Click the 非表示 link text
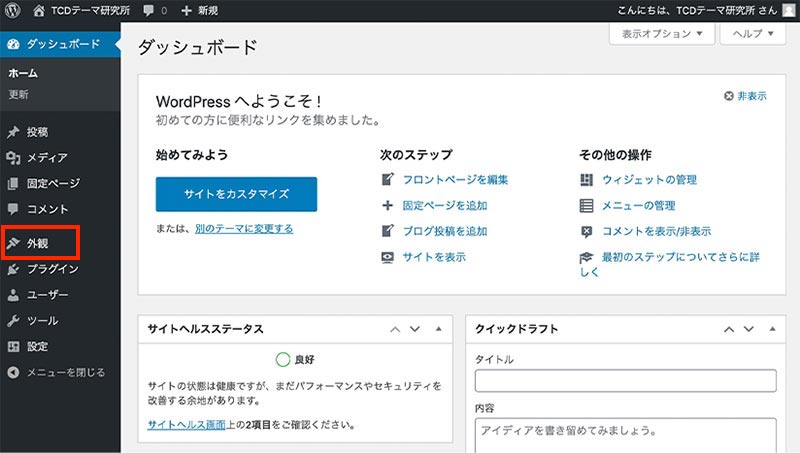Image resolution: width=800 pixels, height=453 pixels. click(x=752, y=96)
